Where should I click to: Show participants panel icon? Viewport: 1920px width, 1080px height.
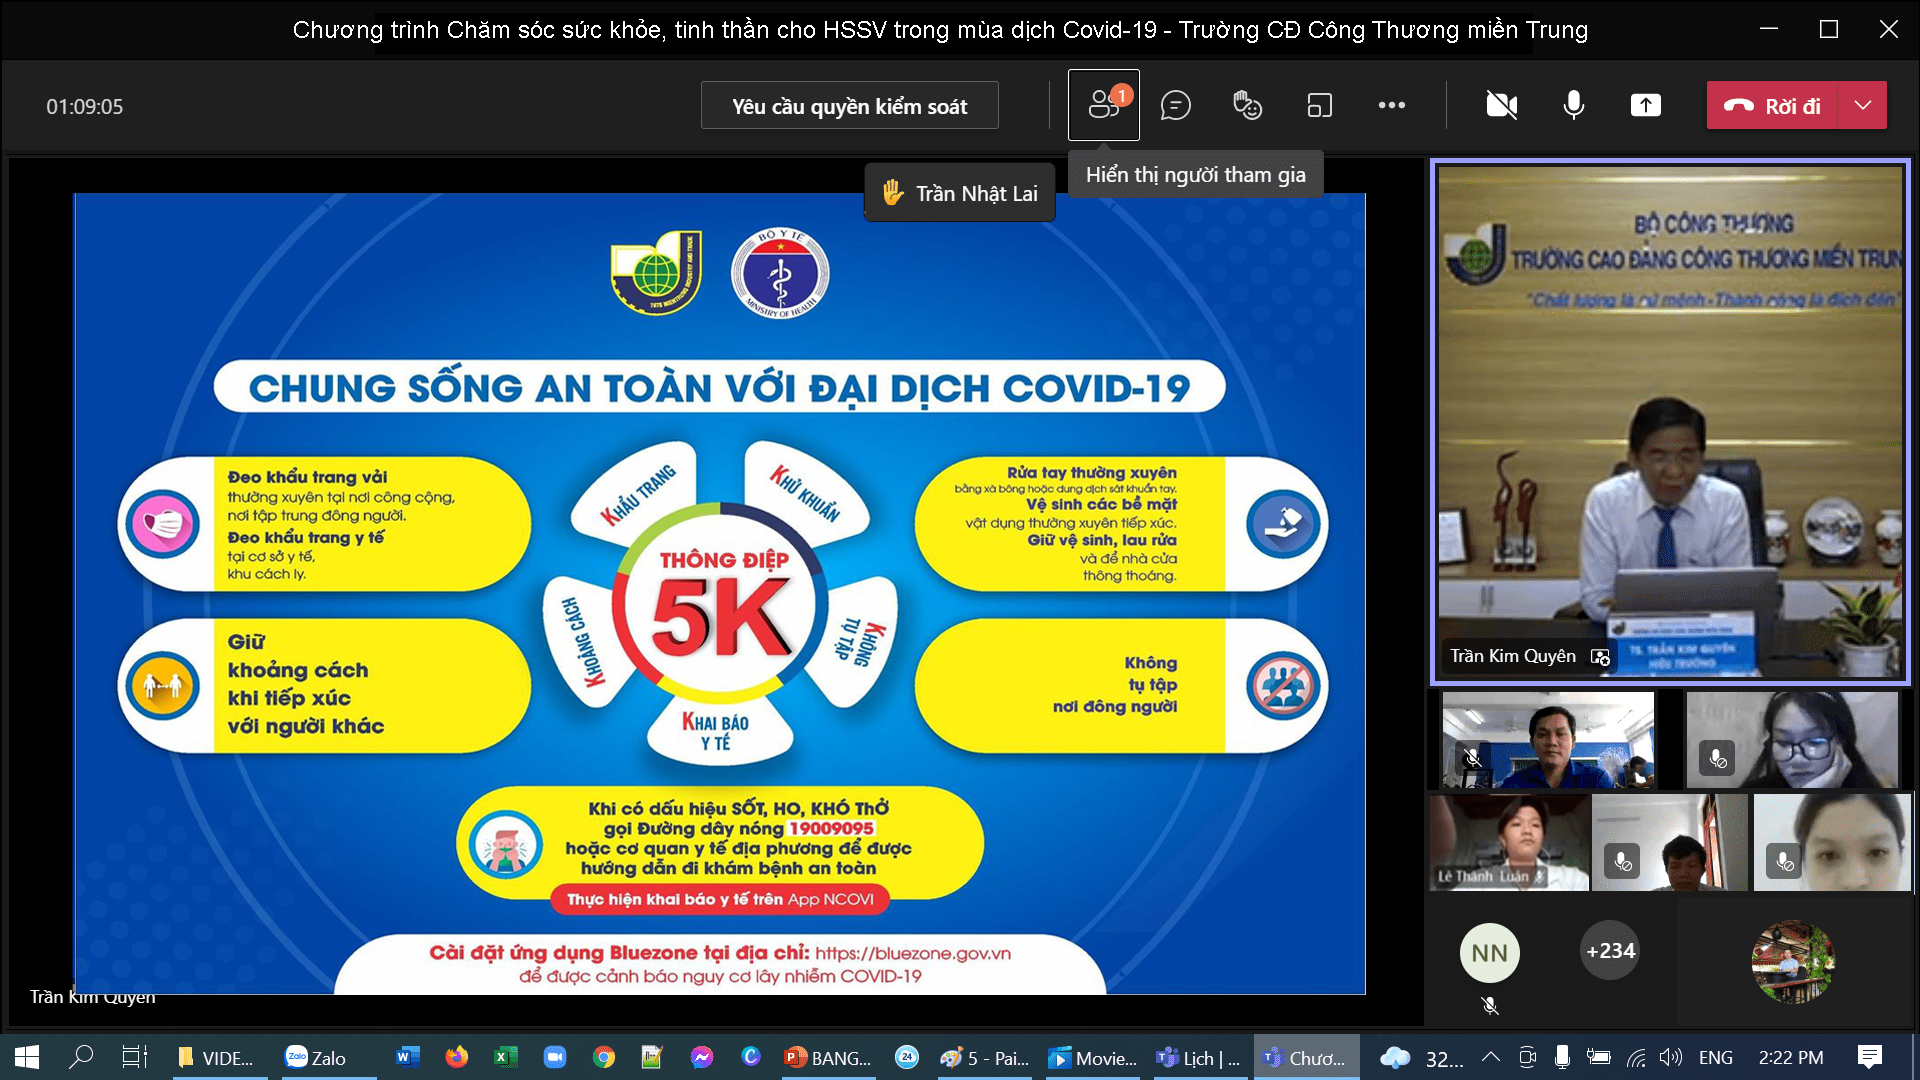click(x=1103, y=105)
